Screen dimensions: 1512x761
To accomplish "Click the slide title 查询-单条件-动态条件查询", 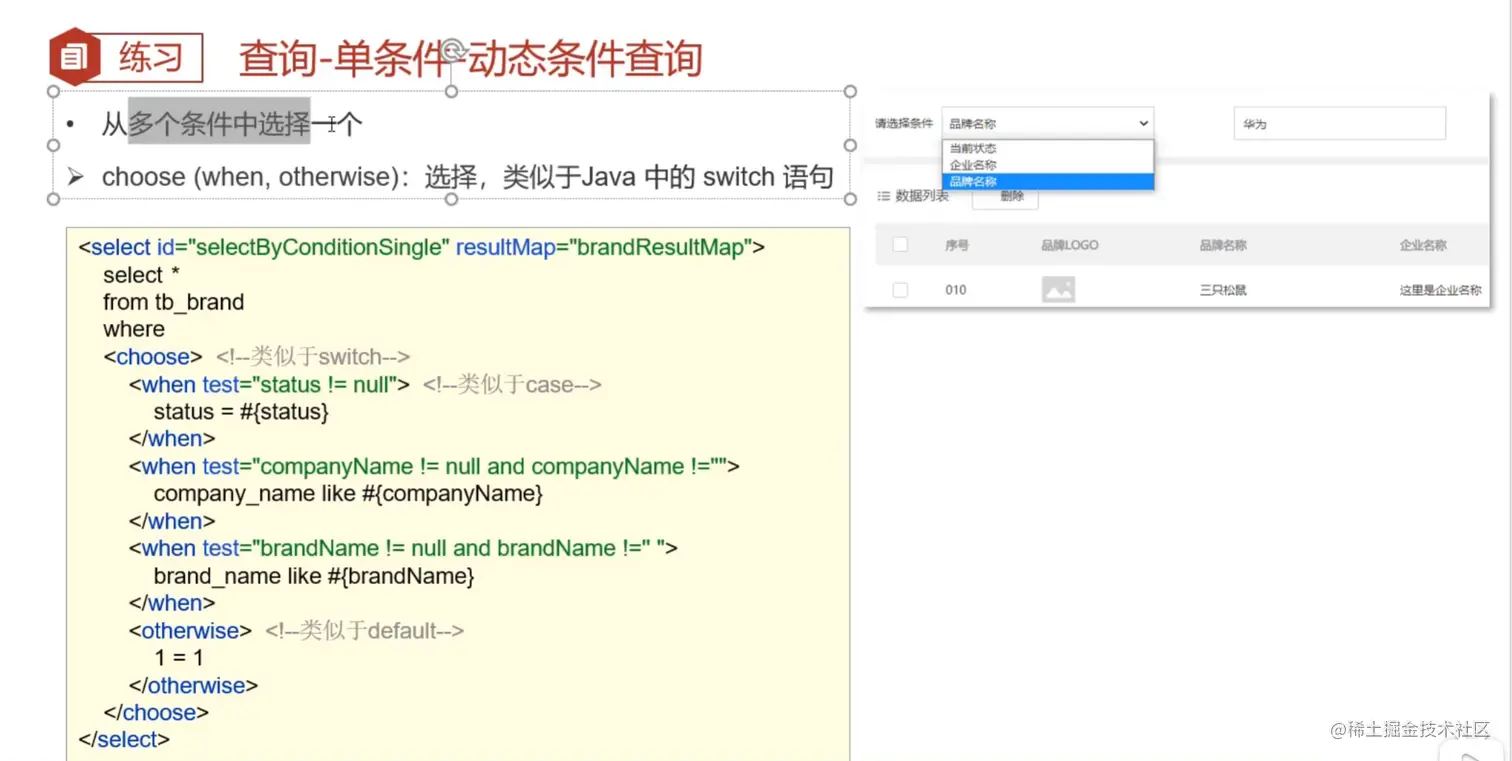I will (x=470, y=59).
